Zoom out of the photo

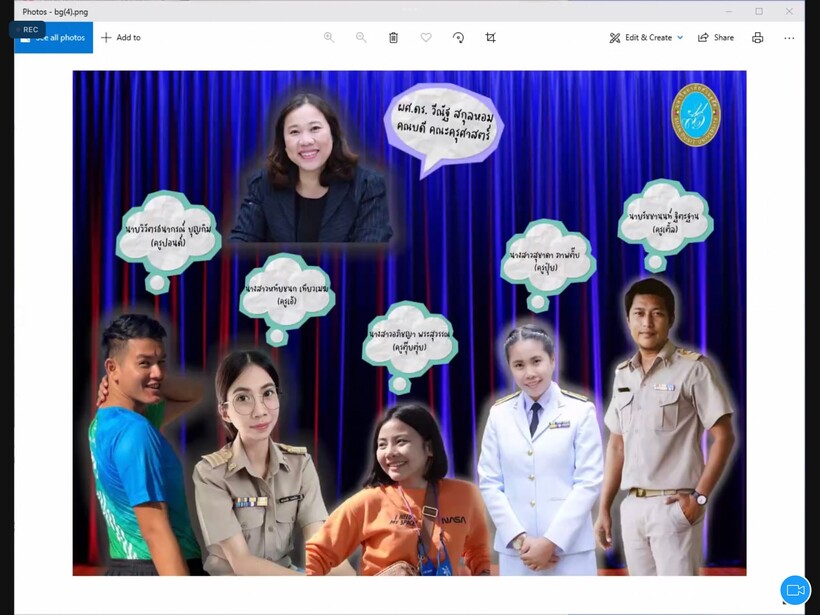361,38
